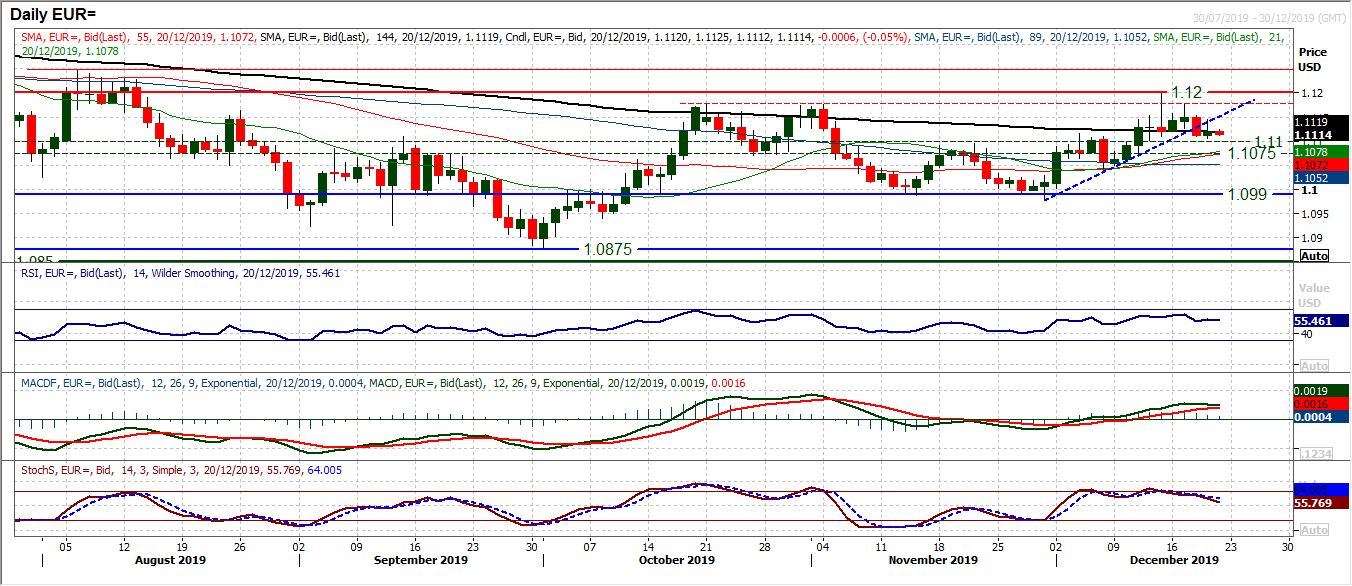The width and height of the screenshot is (1352, 586).
Task: Toggle Auto scale for the stochastics panel
Action: pos(1314,532)
